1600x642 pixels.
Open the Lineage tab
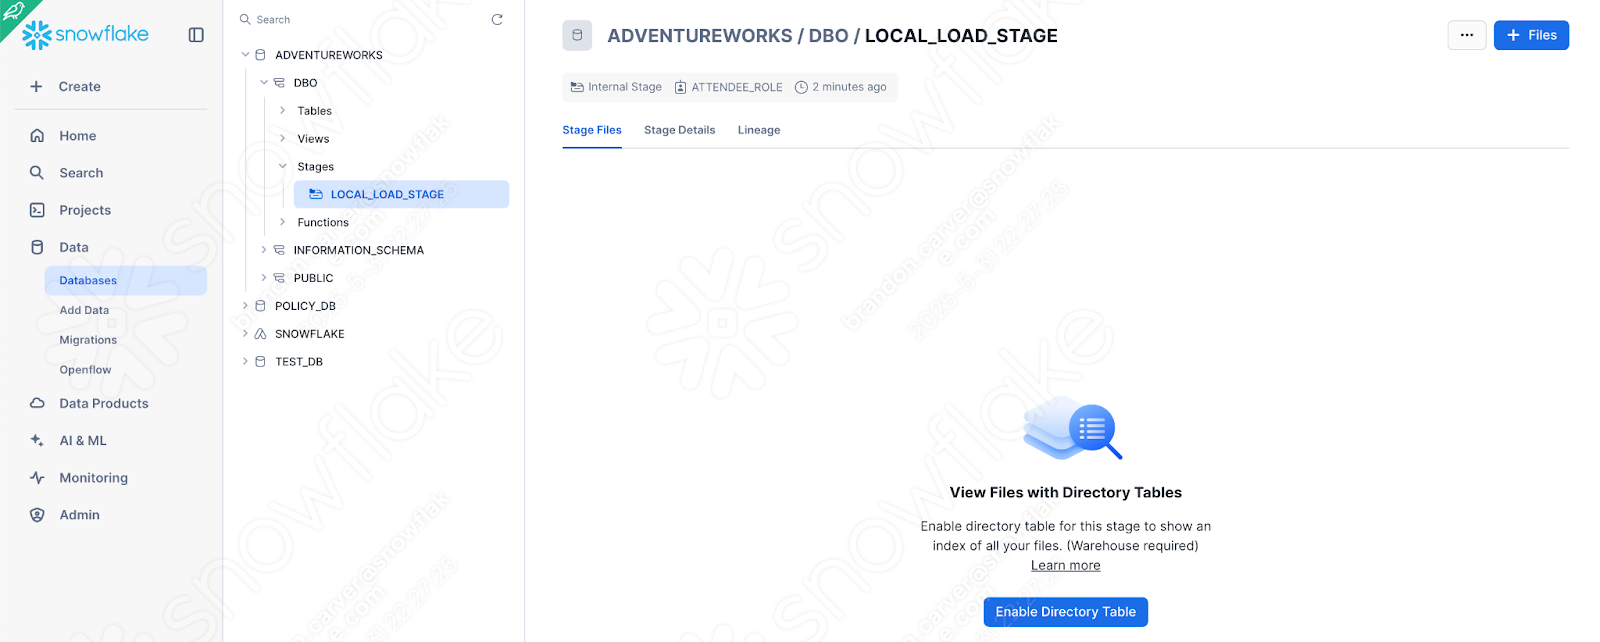[x=758, y=130]
